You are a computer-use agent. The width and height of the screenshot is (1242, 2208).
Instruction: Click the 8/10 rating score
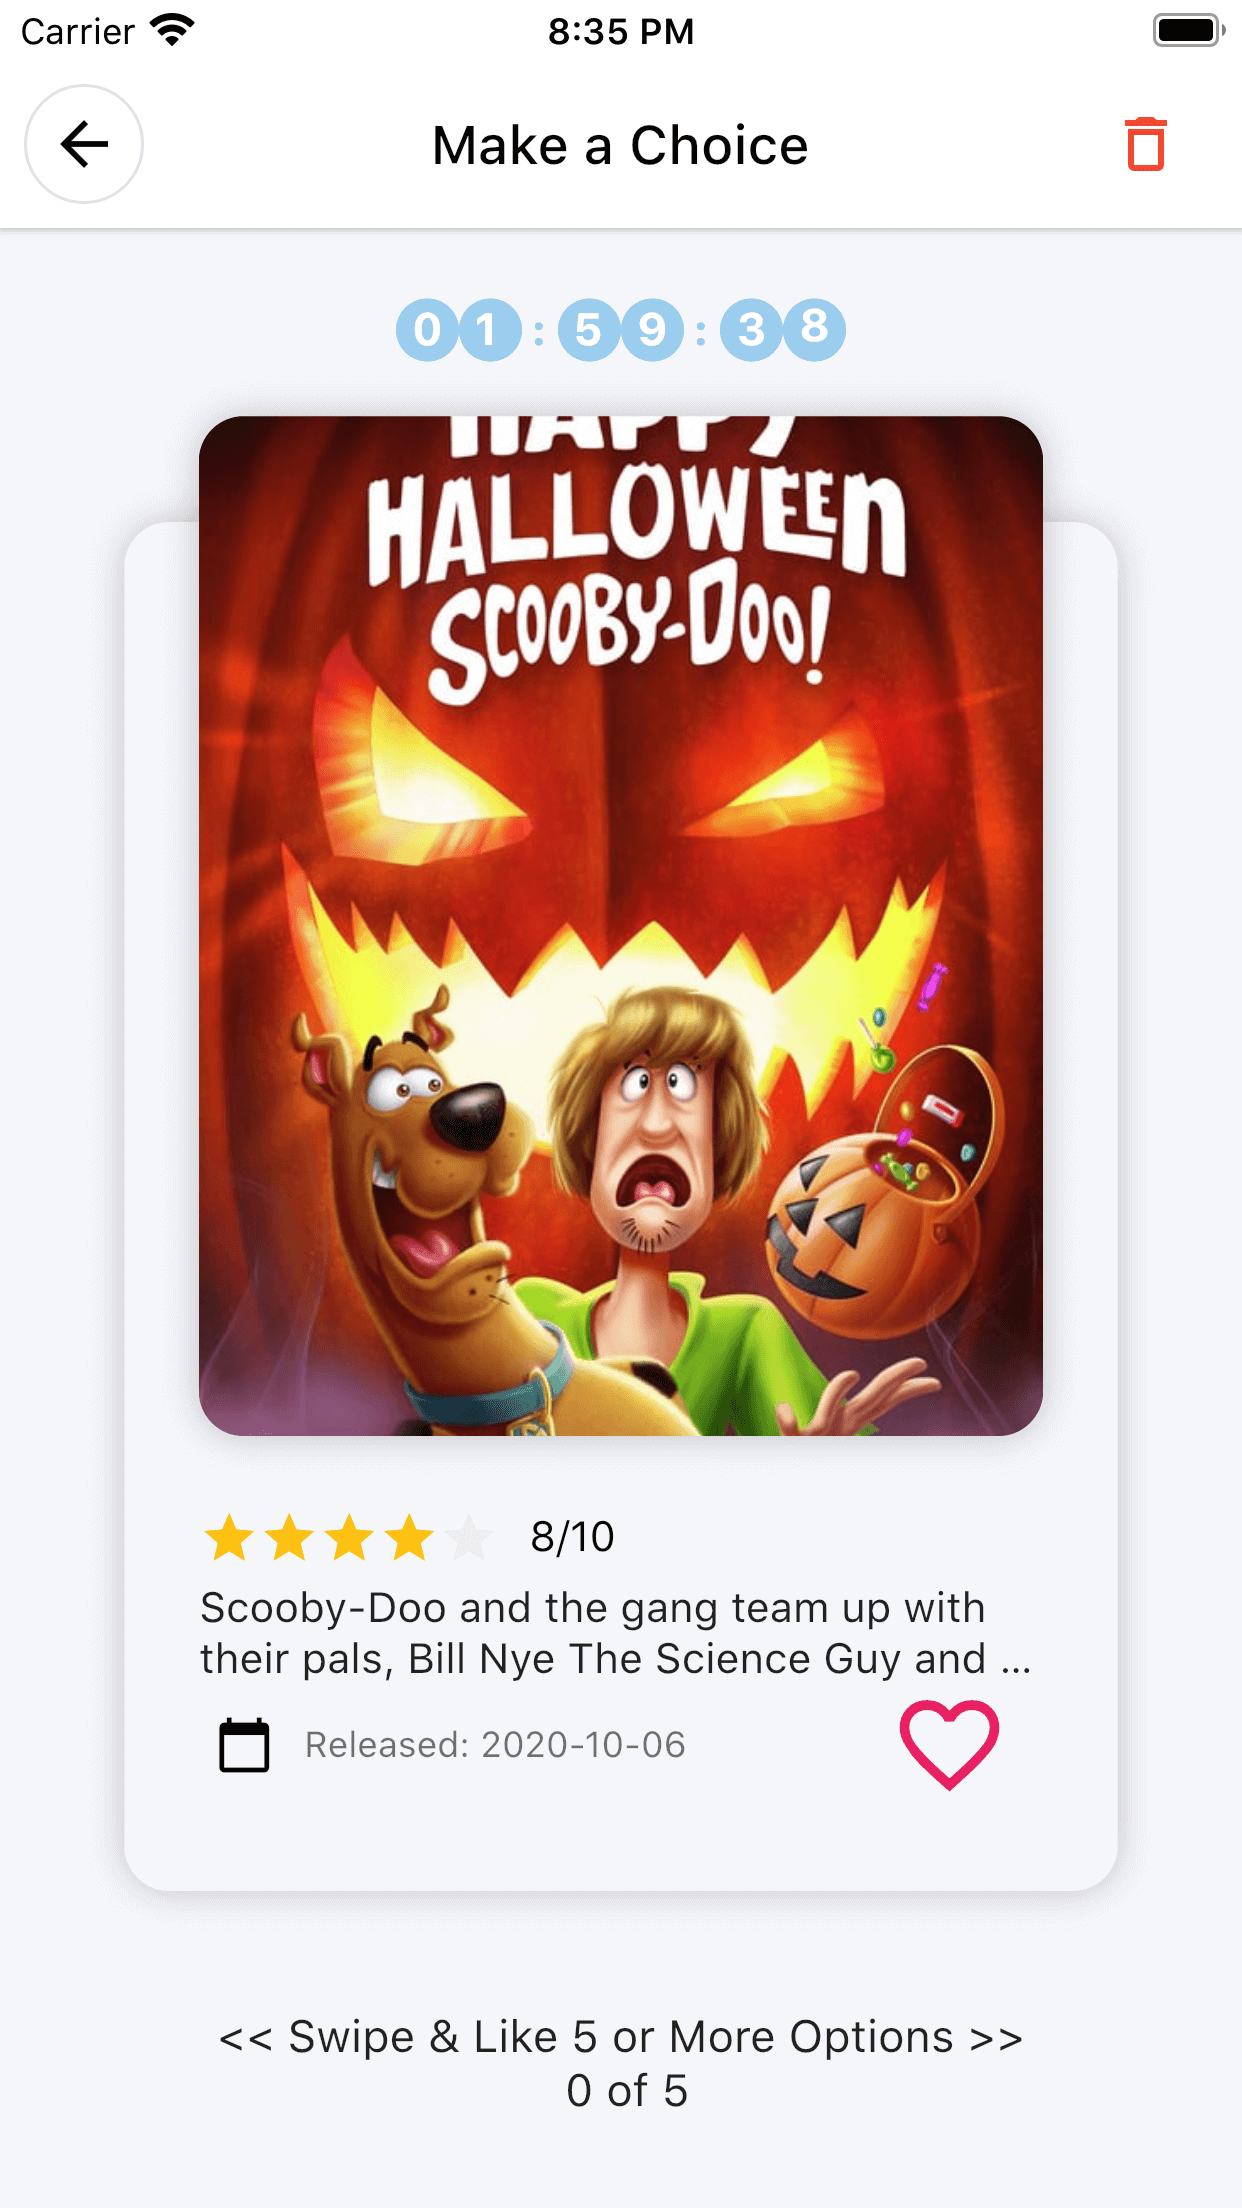[572, 1537]
